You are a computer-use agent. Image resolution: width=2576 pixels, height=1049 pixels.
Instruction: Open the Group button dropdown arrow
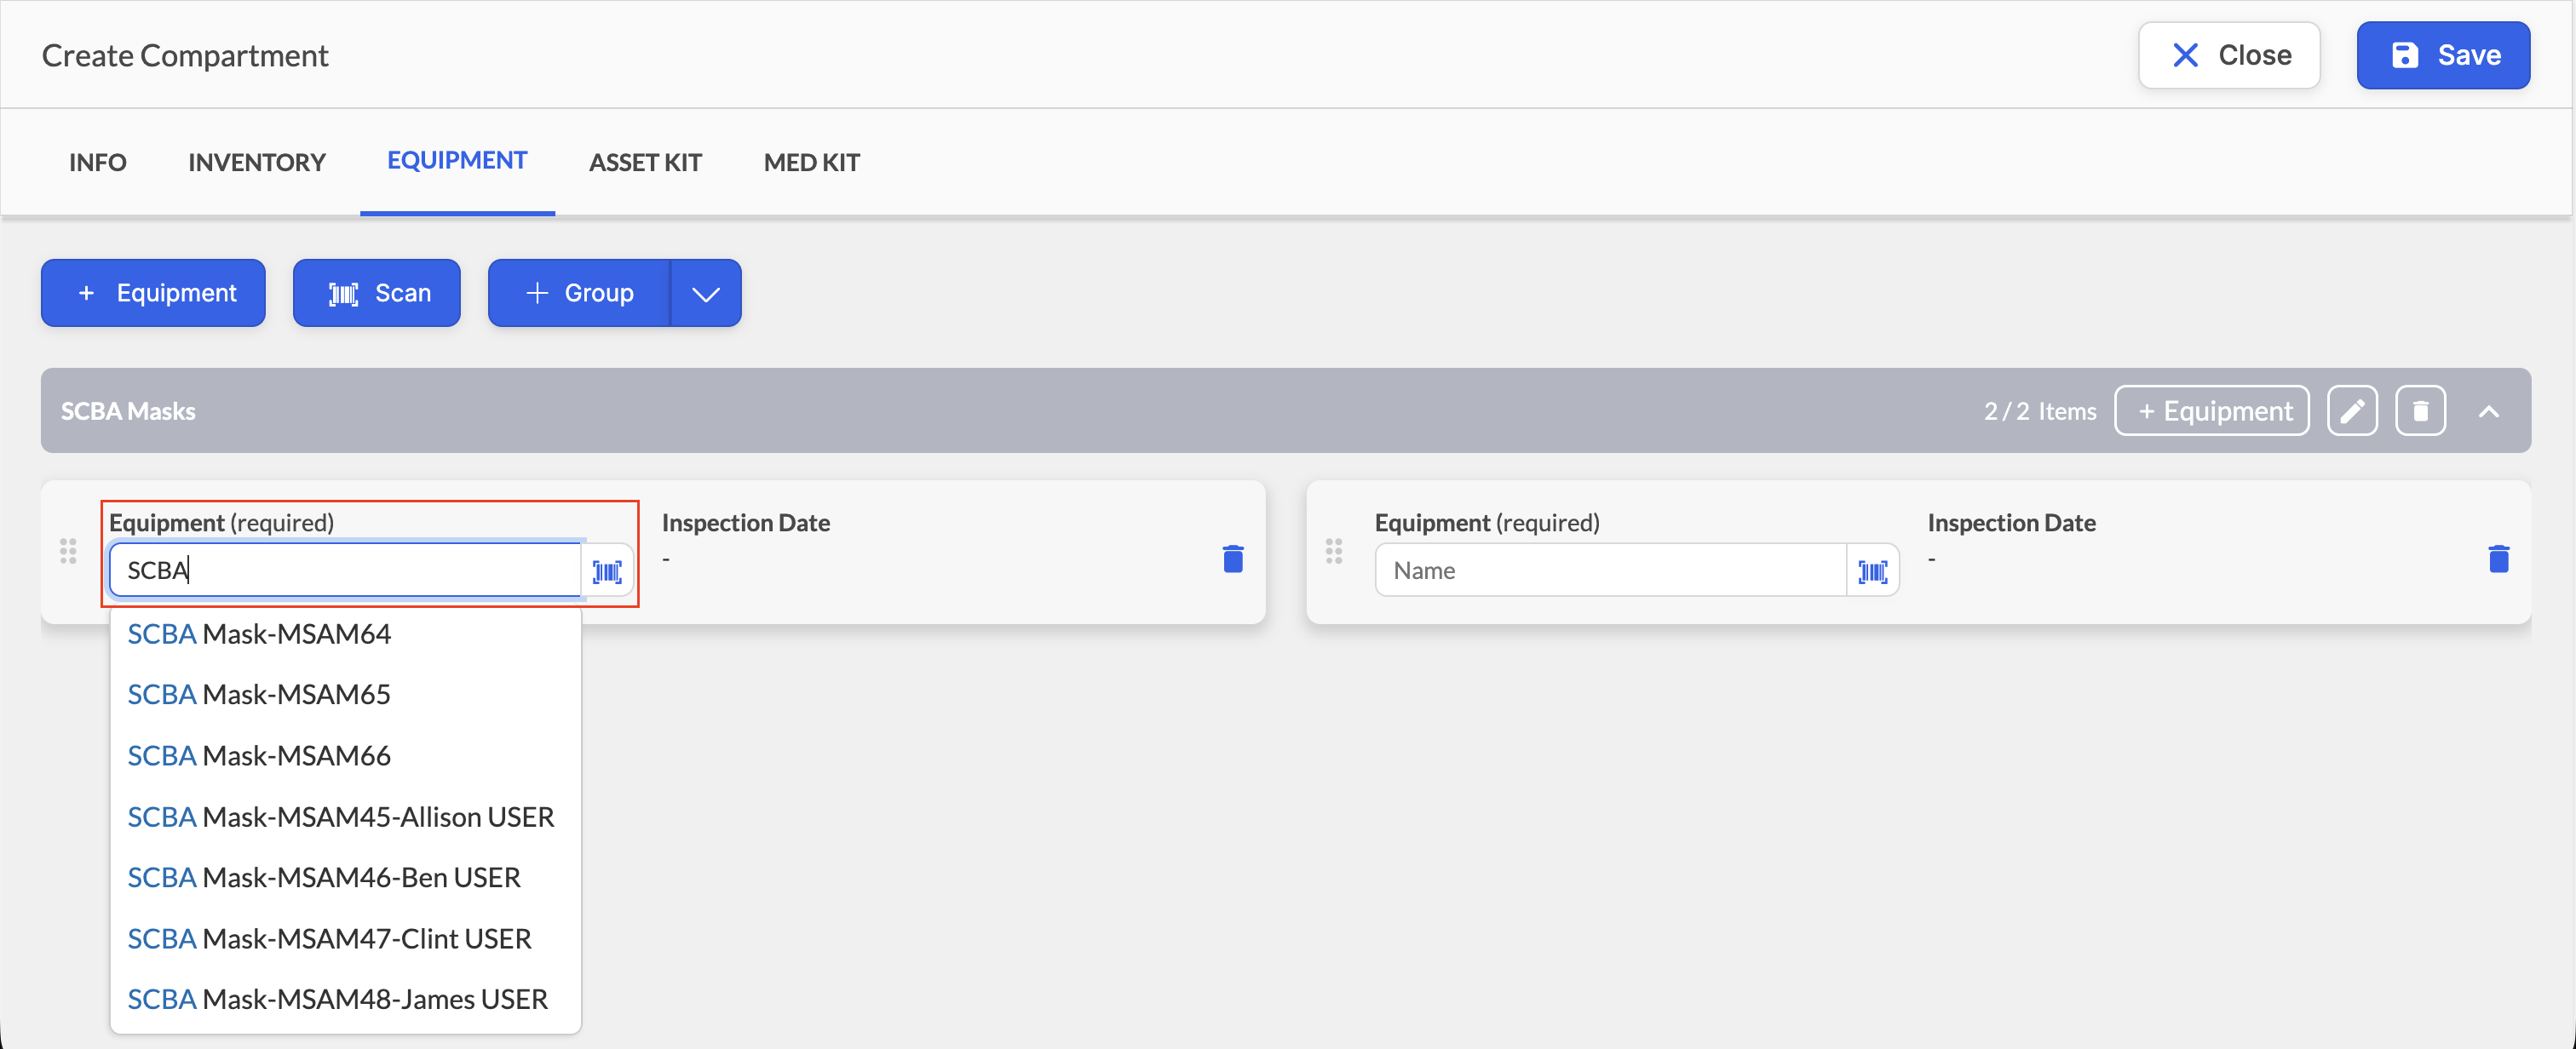[706, 293]
